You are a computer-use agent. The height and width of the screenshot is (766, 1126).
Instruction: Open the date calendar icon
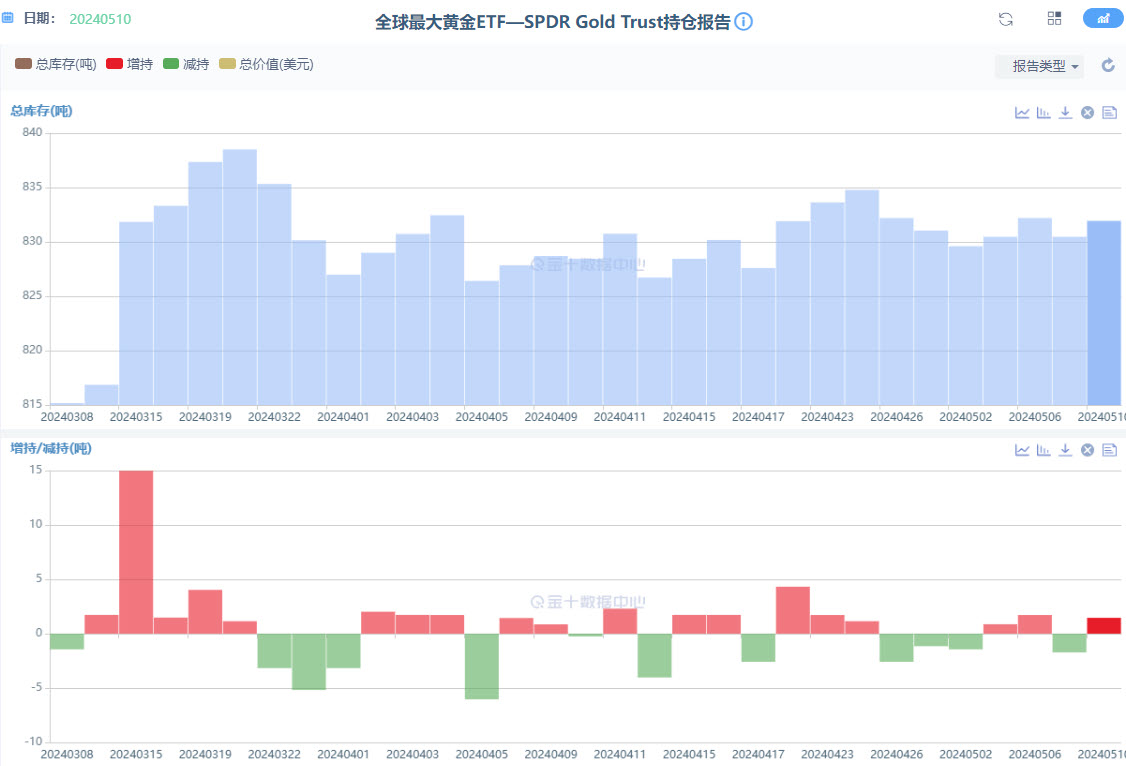7,18
